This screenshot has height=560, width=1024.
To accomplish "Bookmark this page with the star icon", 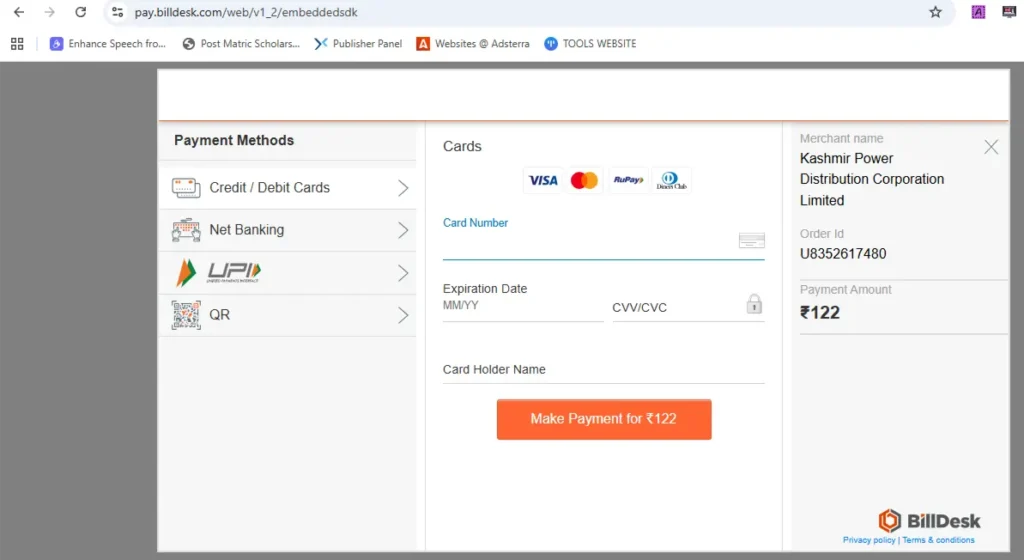I will tap(935, 12).
